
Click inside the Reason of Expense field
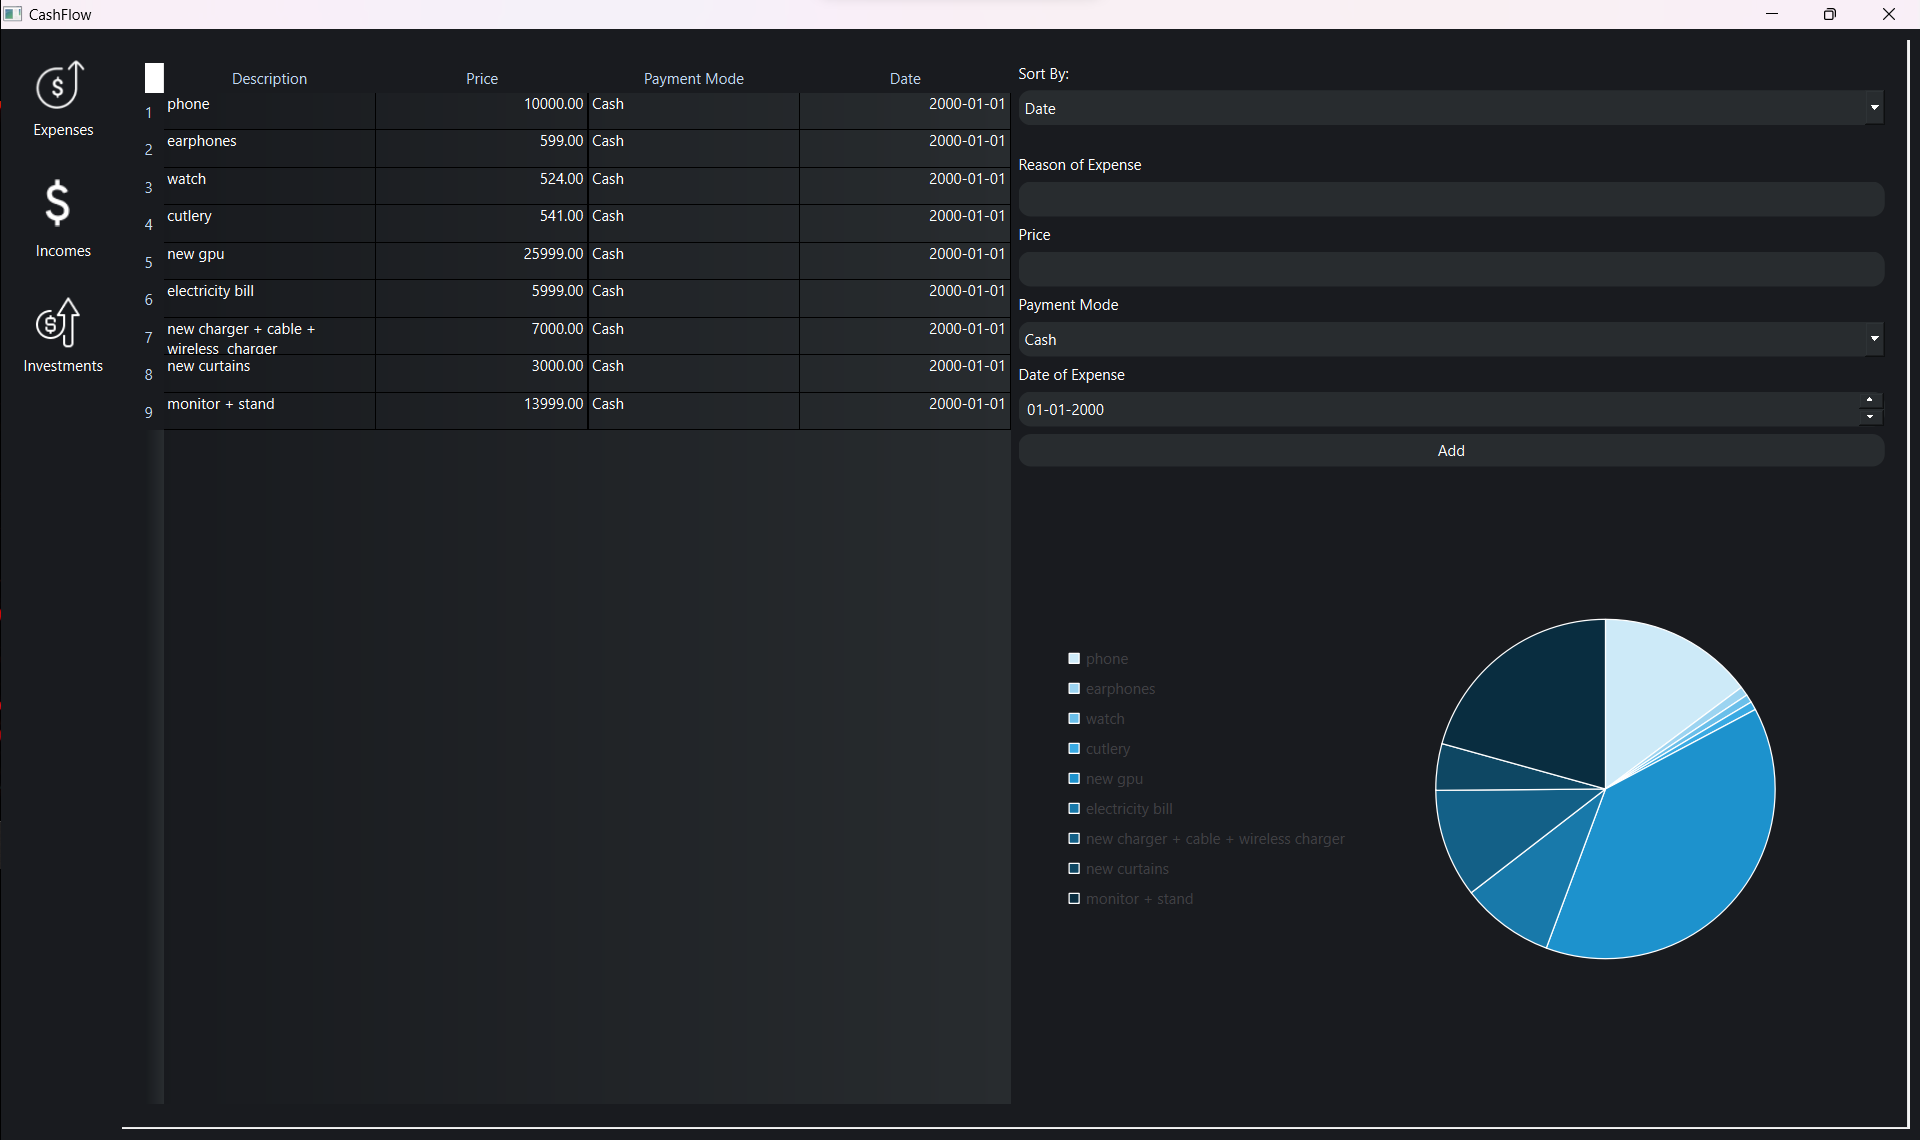pos(1451,199)
